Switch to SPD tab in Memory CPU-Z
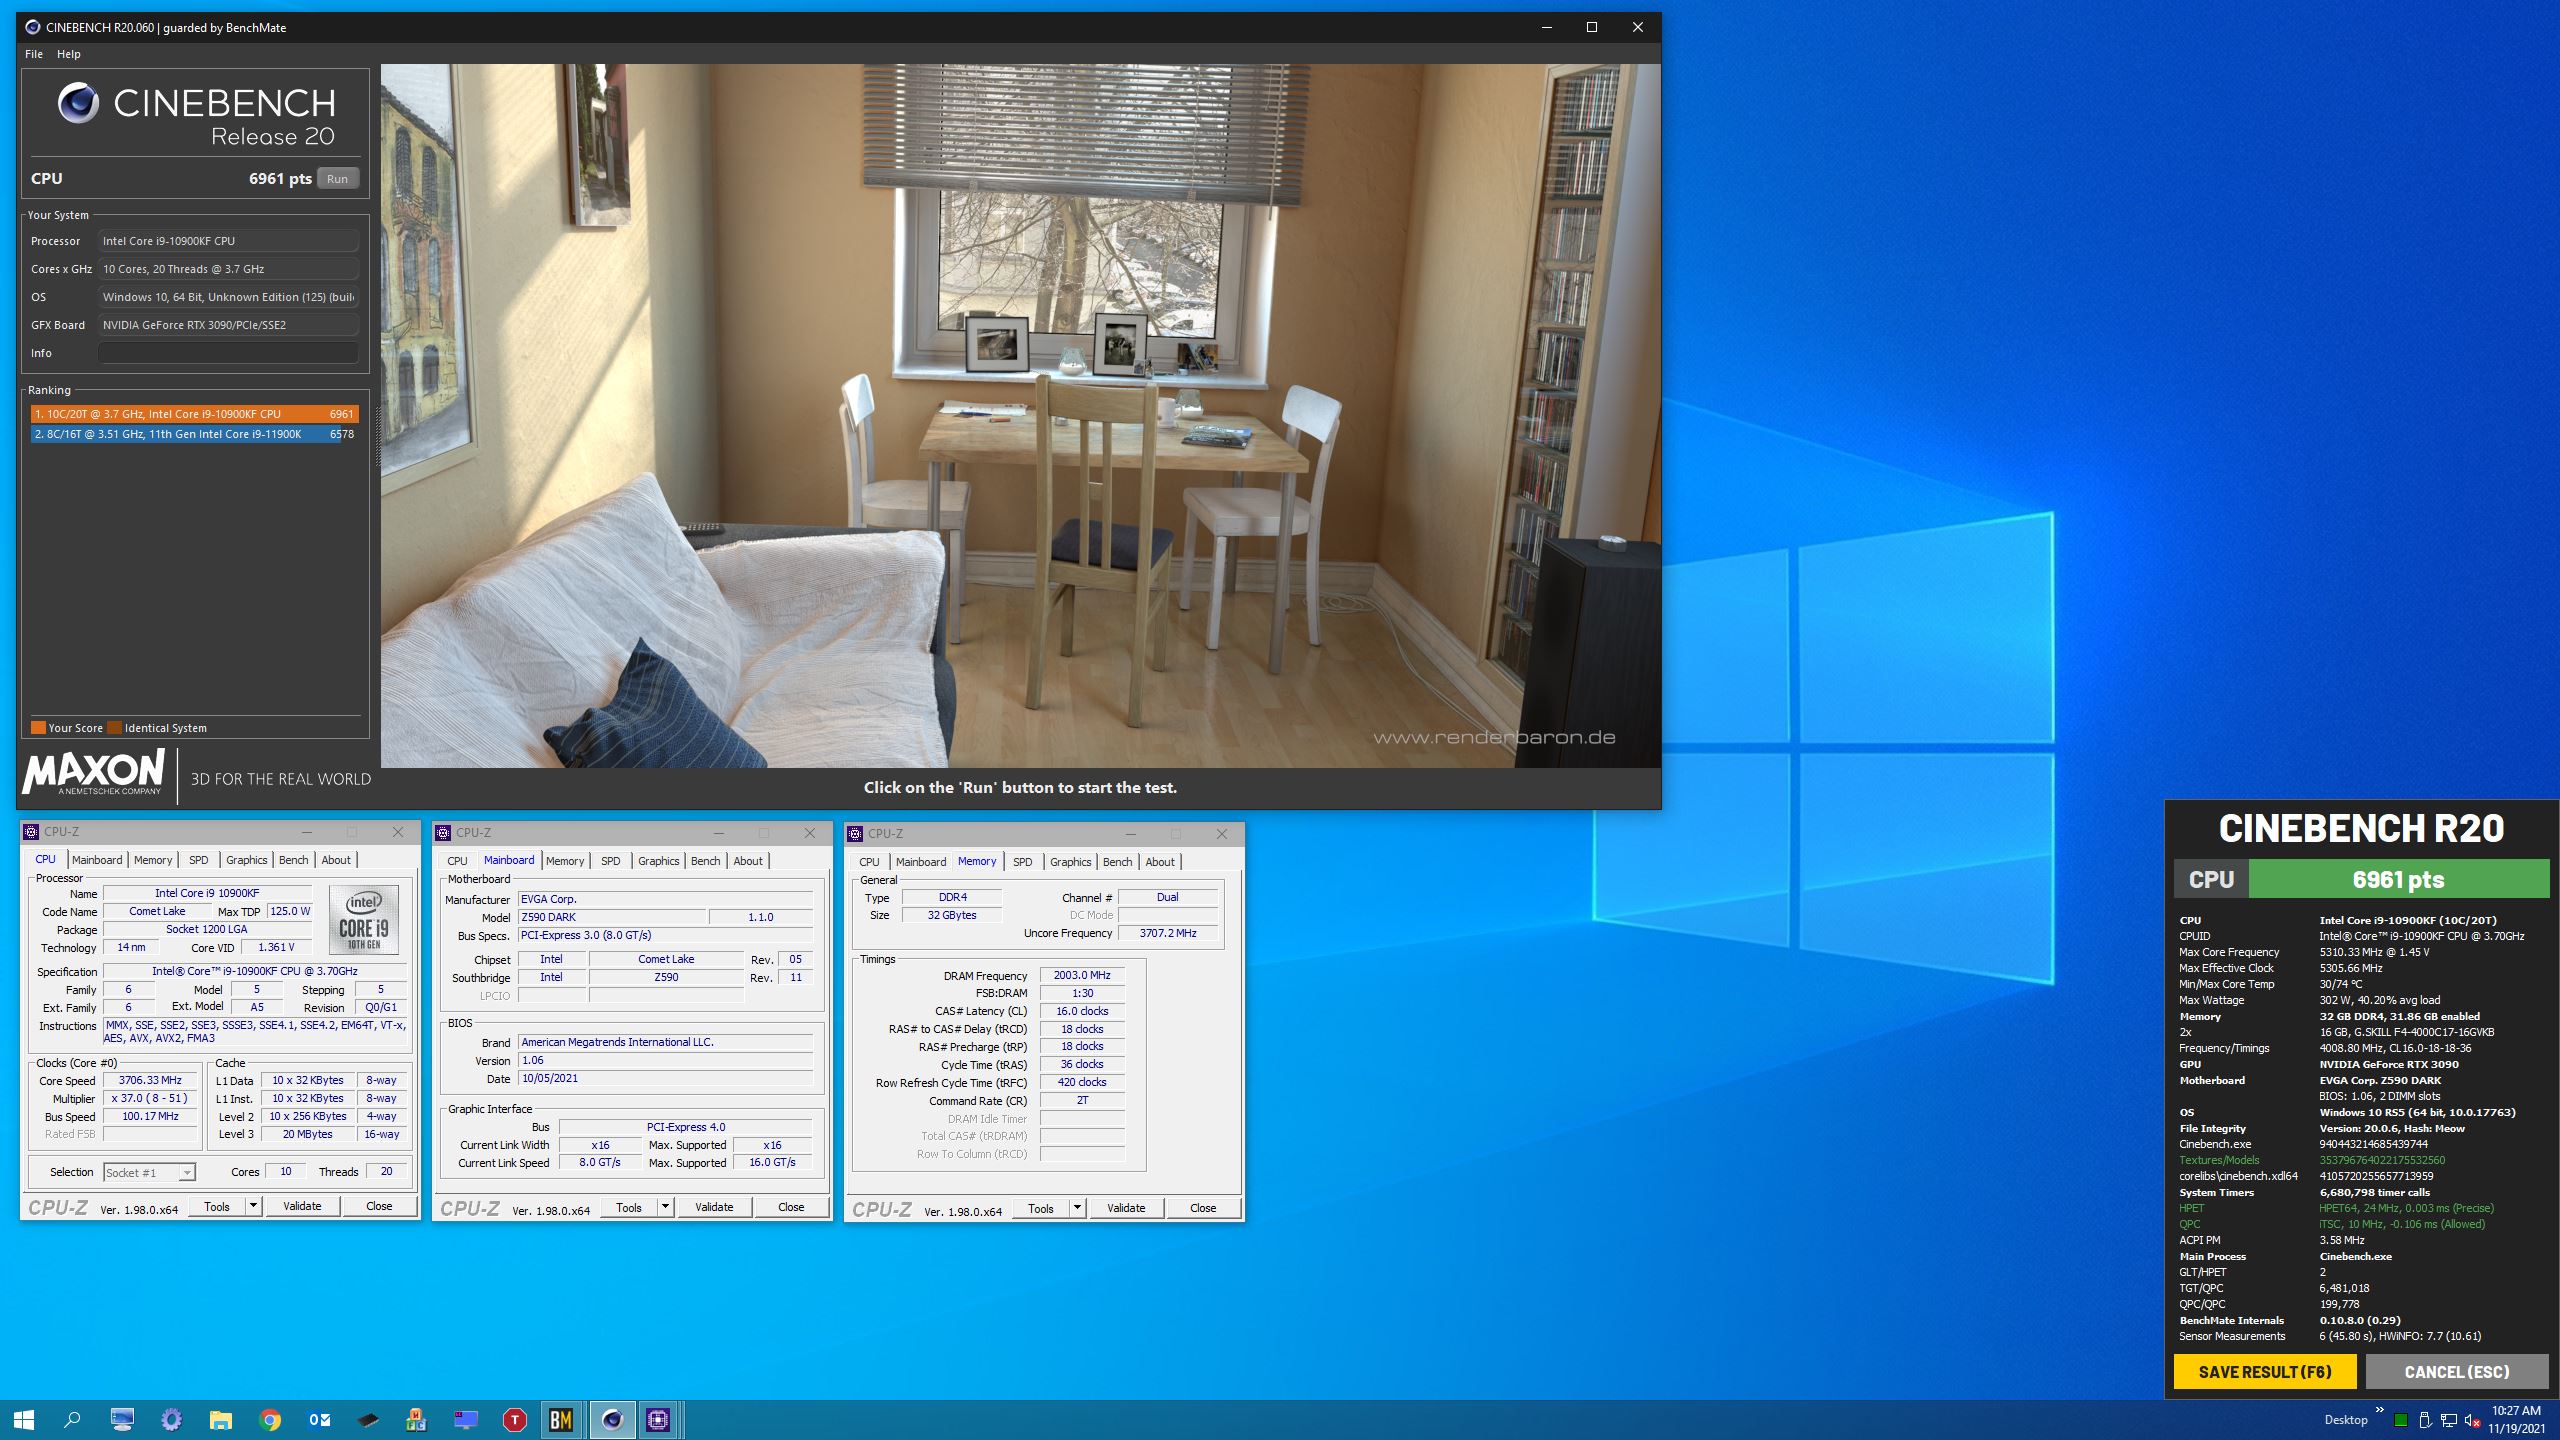 [1022, 862]
